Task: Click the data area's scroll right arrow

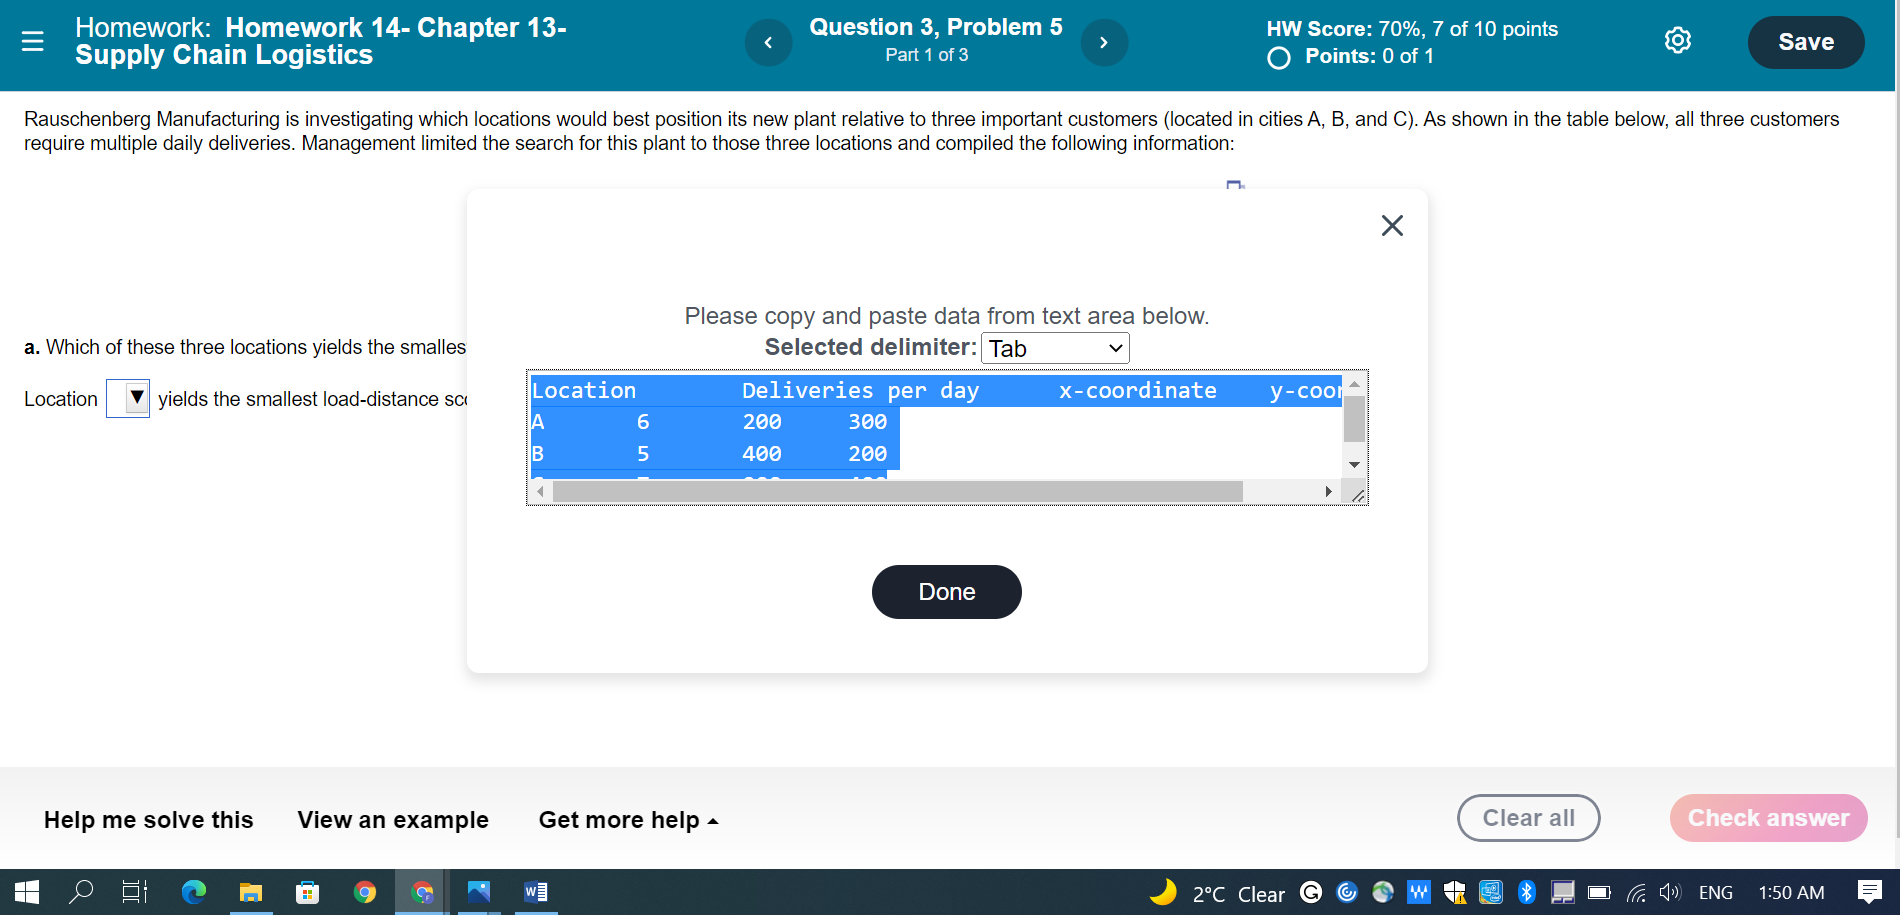Action: point(1328,491)
